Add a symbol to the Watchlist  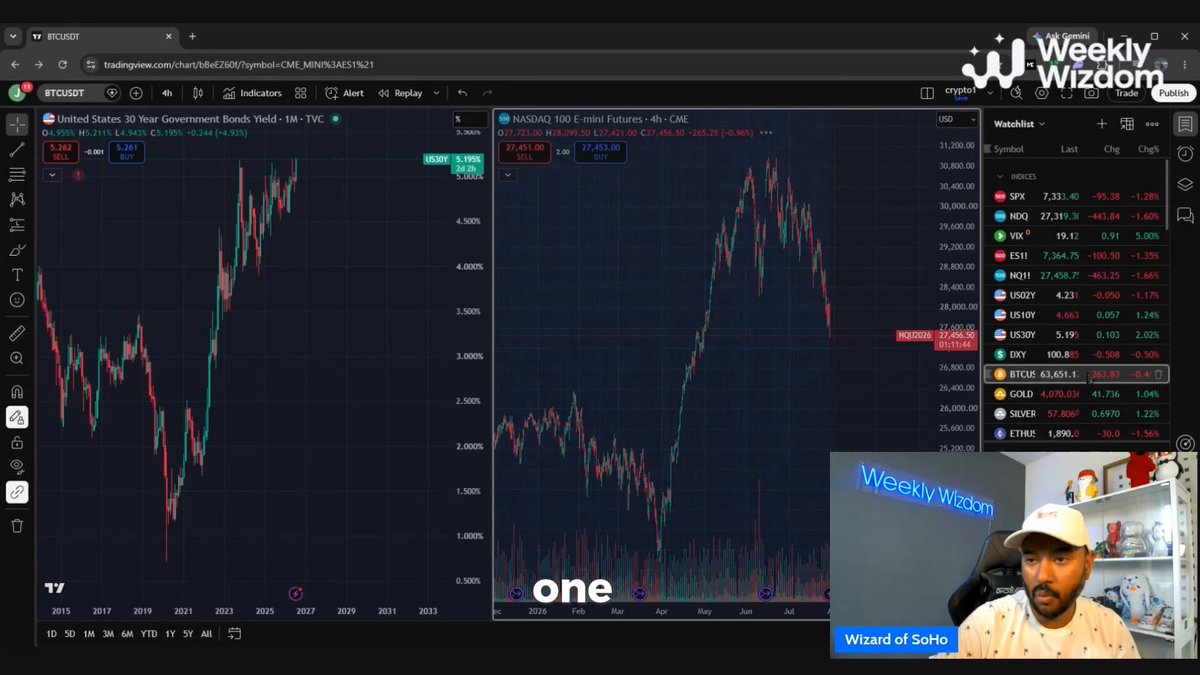(x=1102, y=124)
